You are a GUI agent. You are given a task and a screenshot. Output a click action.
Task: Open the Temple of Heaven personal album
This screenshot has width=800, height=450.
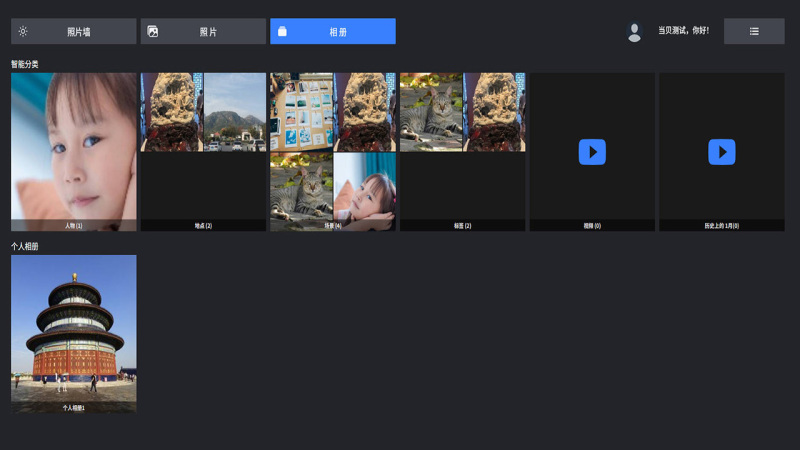74,328
